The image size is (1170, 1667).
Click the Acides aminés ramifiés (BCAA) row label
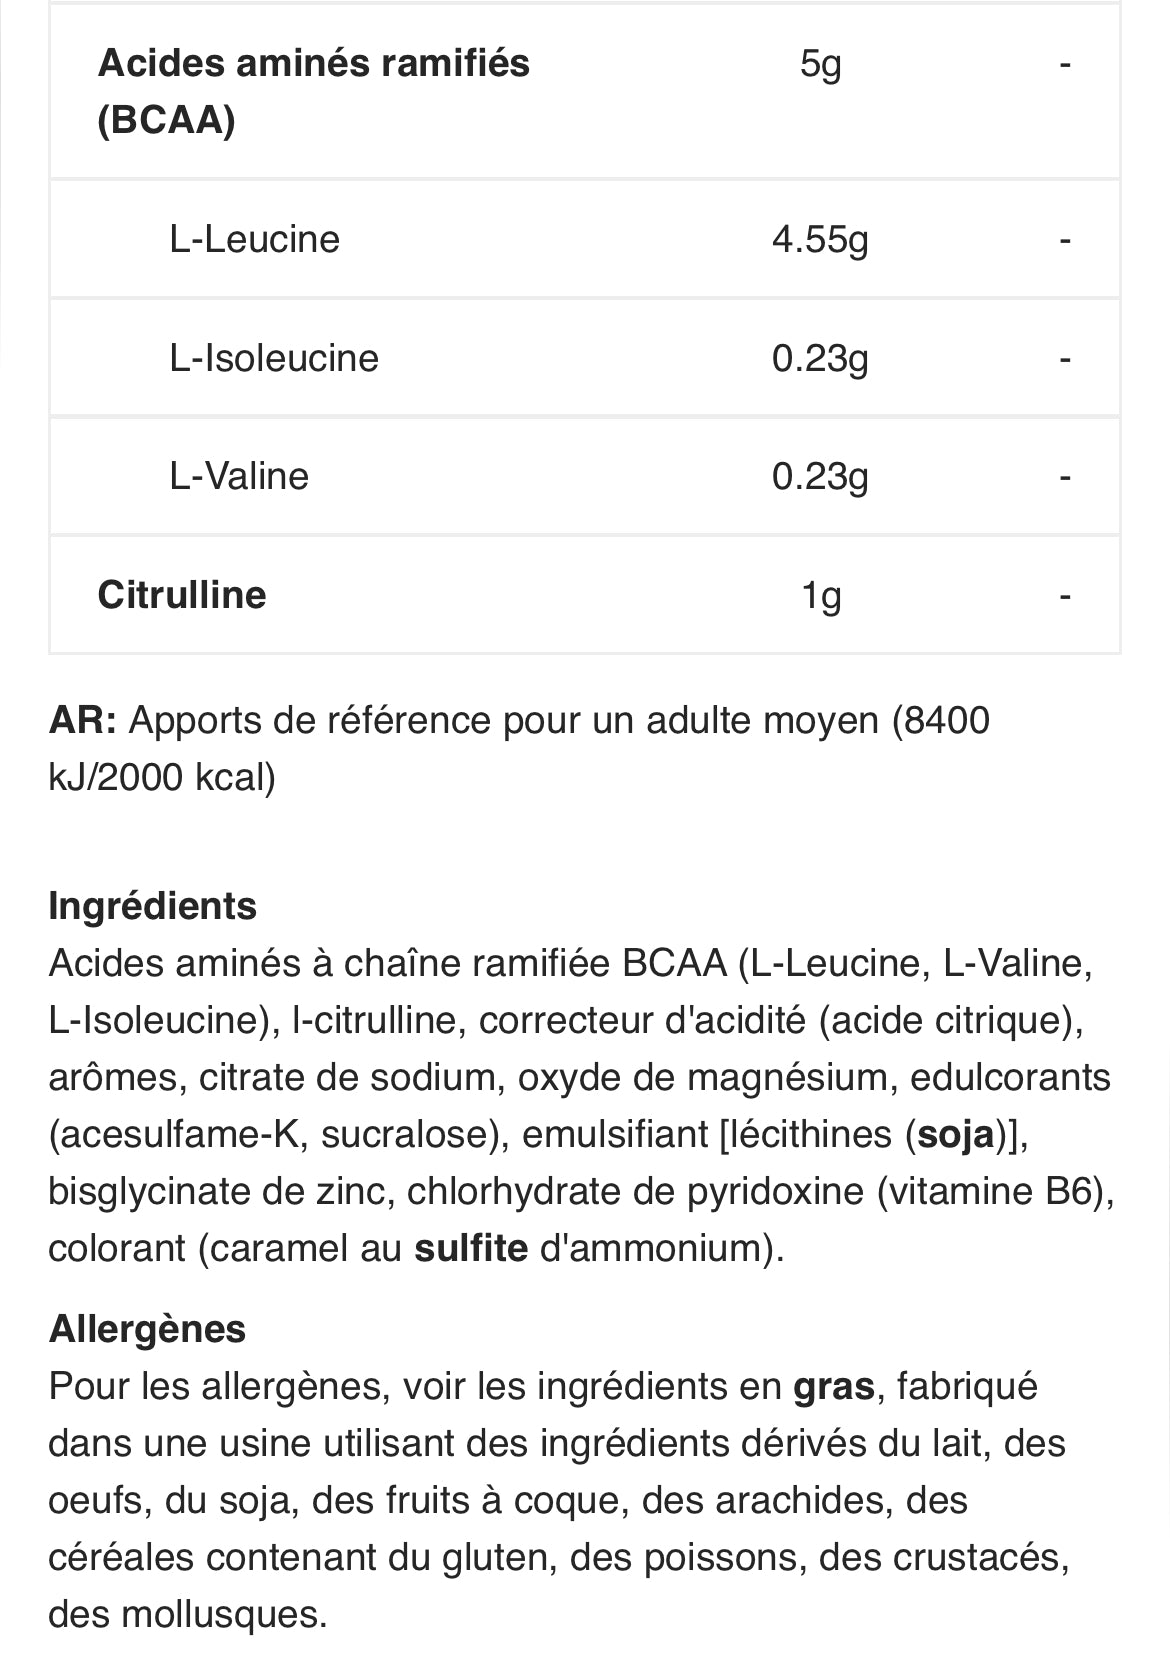click(x=313, y=91)
